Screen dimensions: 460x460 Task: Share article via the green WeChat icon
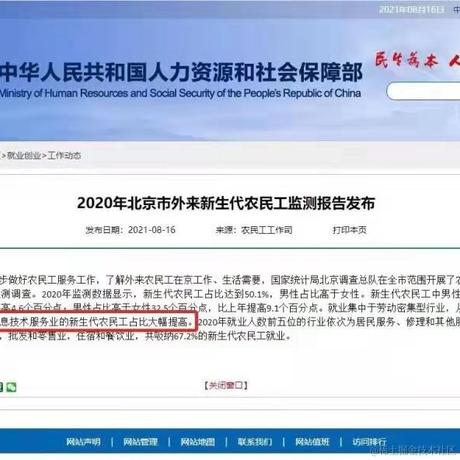11,387
